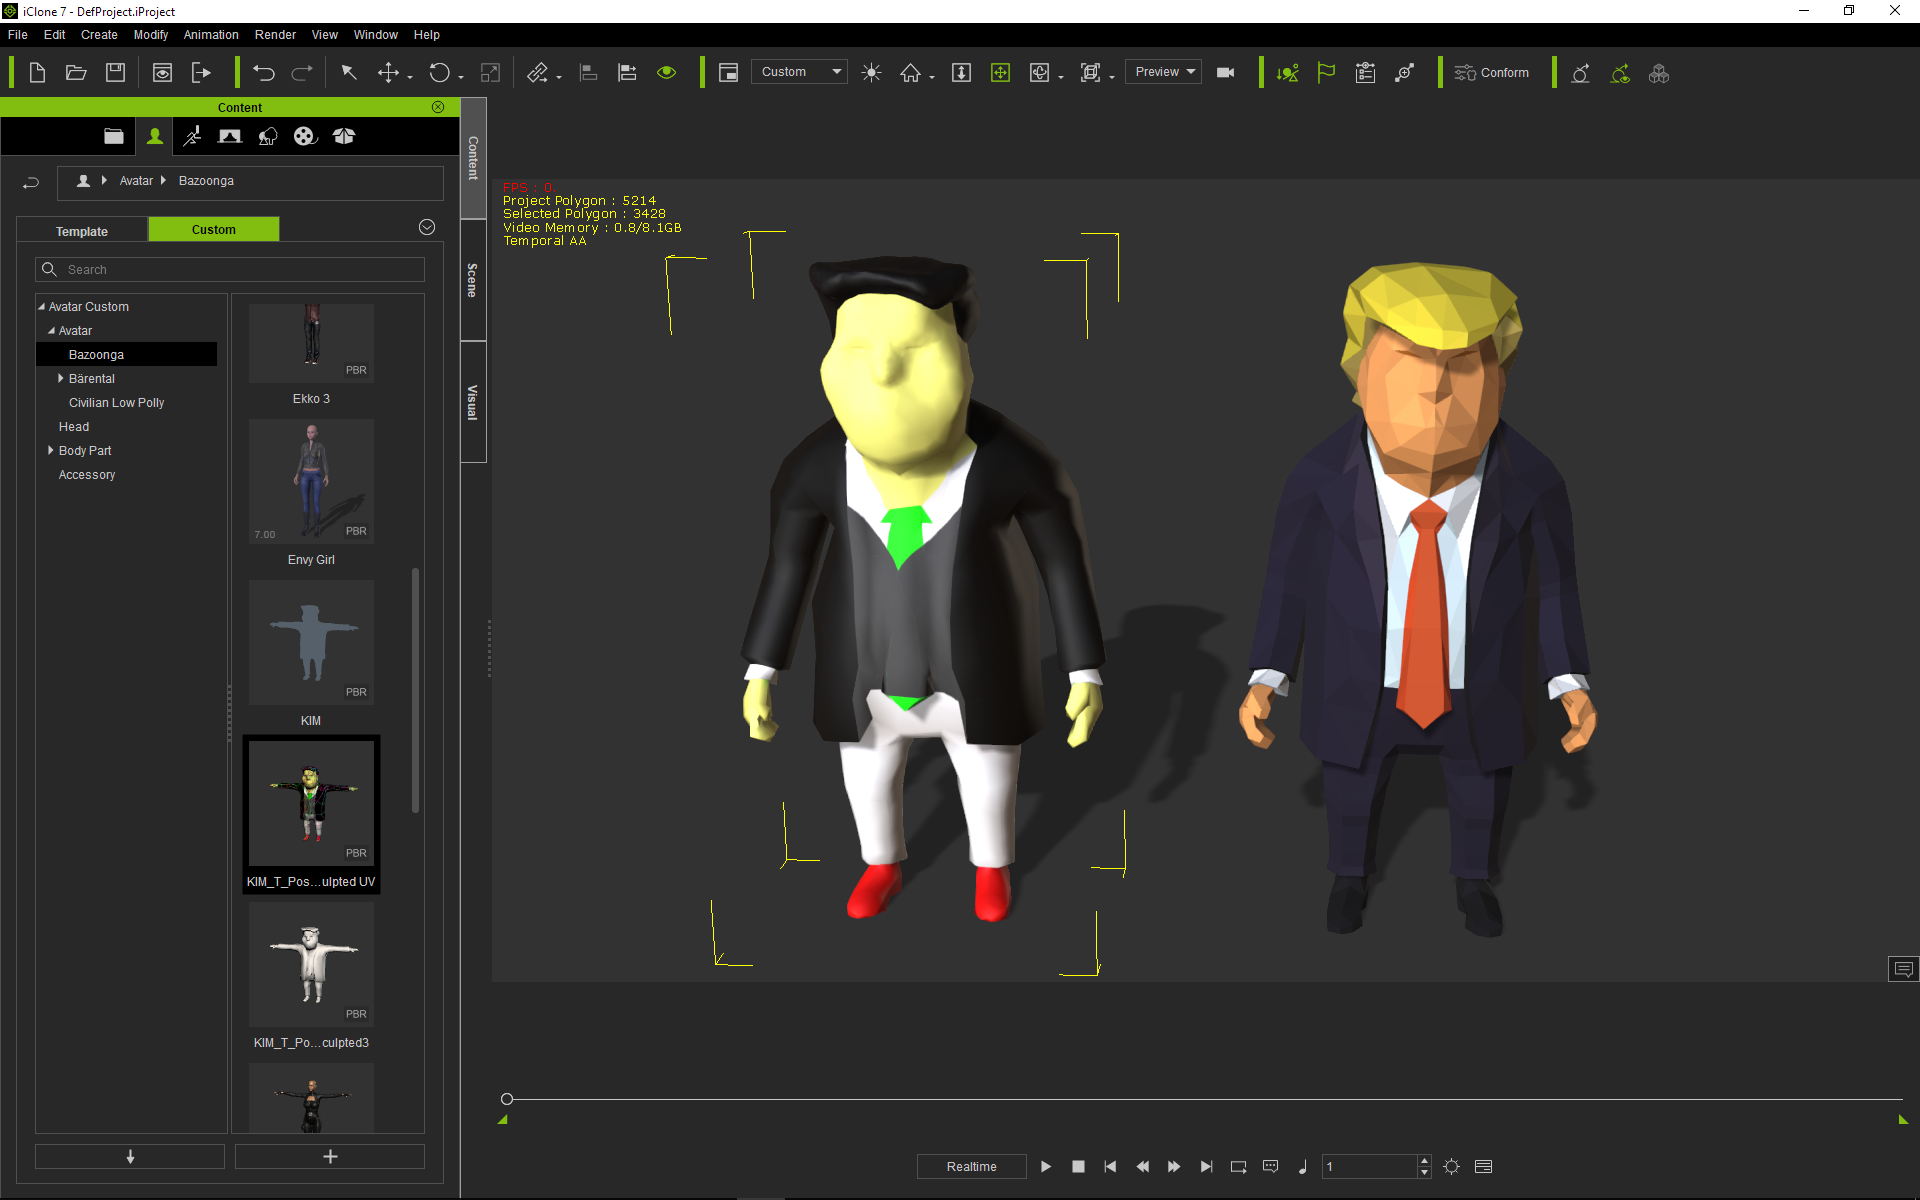Viewport: 1920px width, 1200px height.
Task: Click the green flag icon
Action: point(1327,73)
